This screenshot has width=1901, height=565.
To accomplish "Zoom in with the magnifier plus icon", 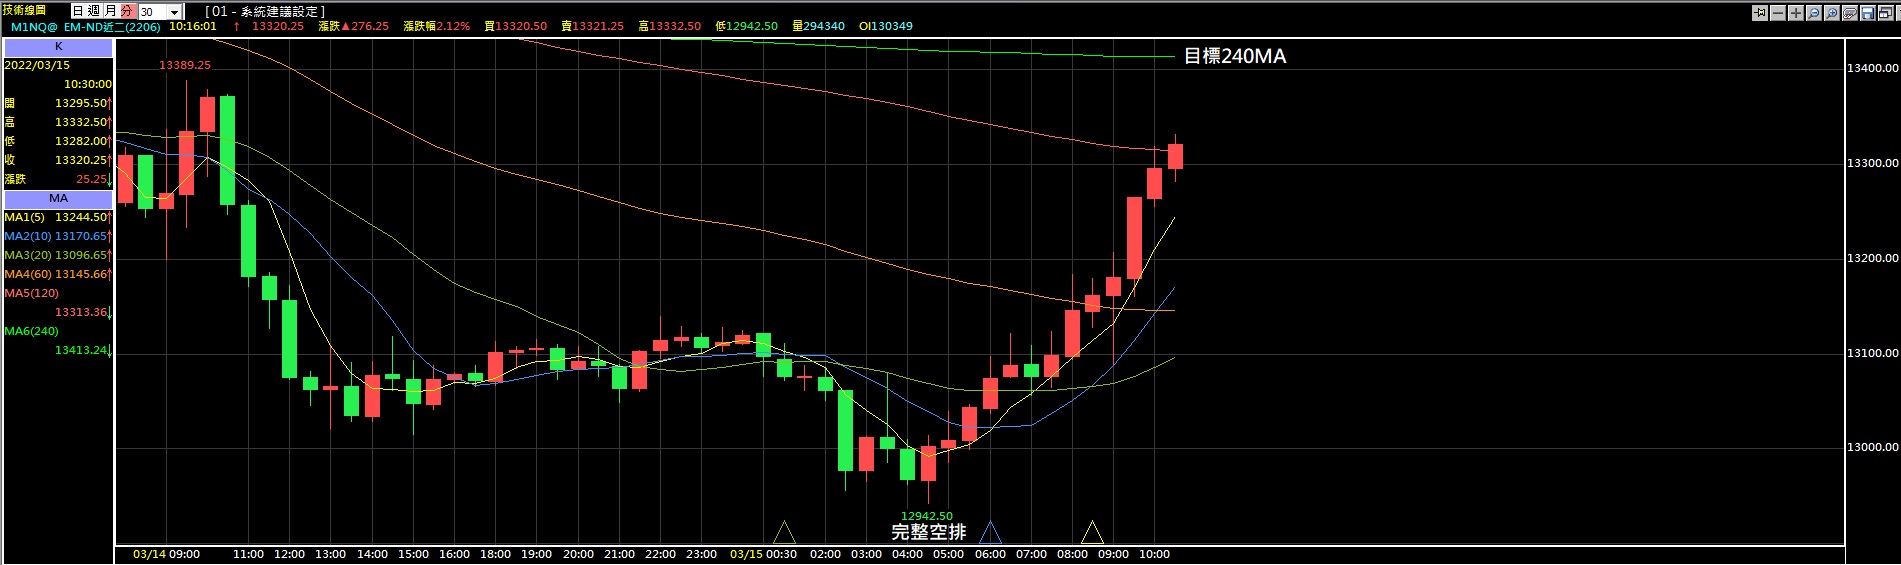I will [x=1832, y=13].
